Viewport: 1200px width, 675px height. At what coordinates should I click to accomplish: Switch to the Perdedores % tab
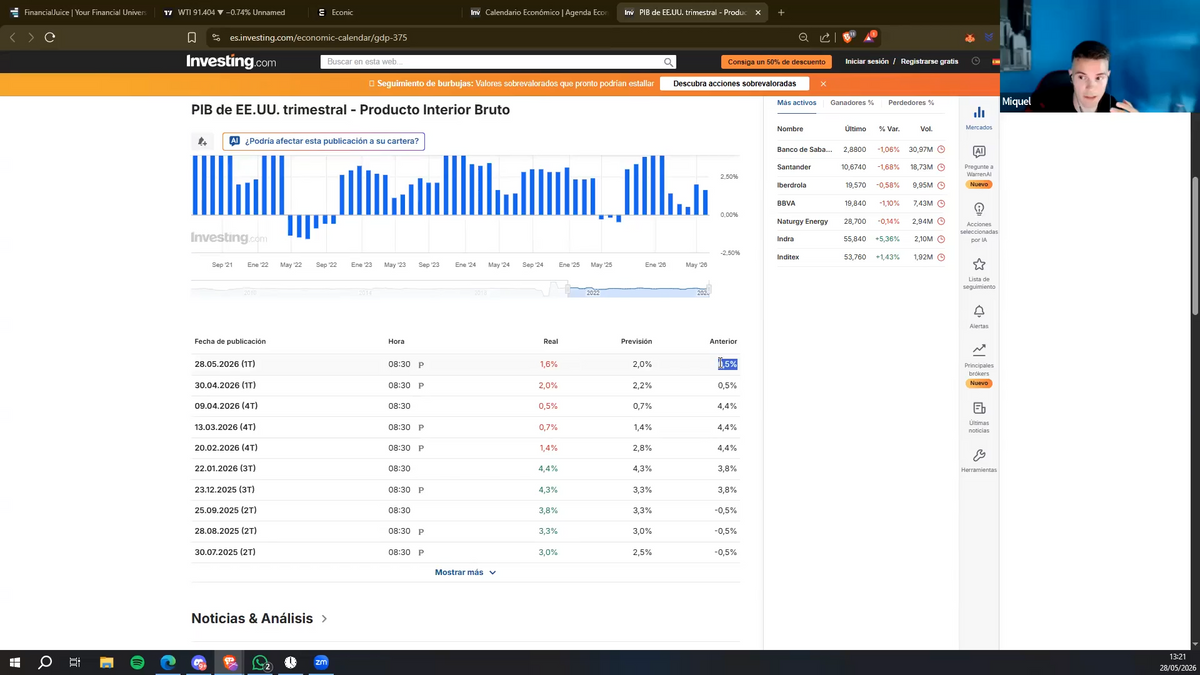click(911, 103)
